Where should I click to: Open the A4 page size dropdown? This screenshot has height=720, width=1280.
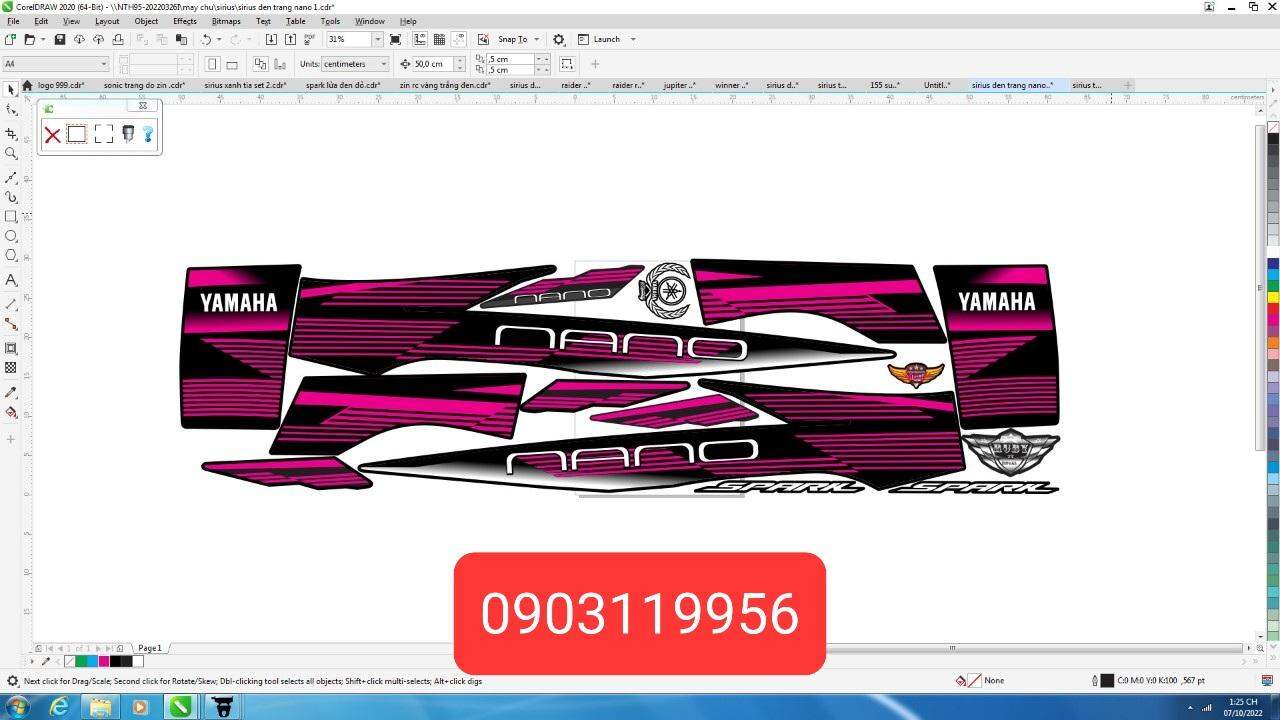(101, 64)
